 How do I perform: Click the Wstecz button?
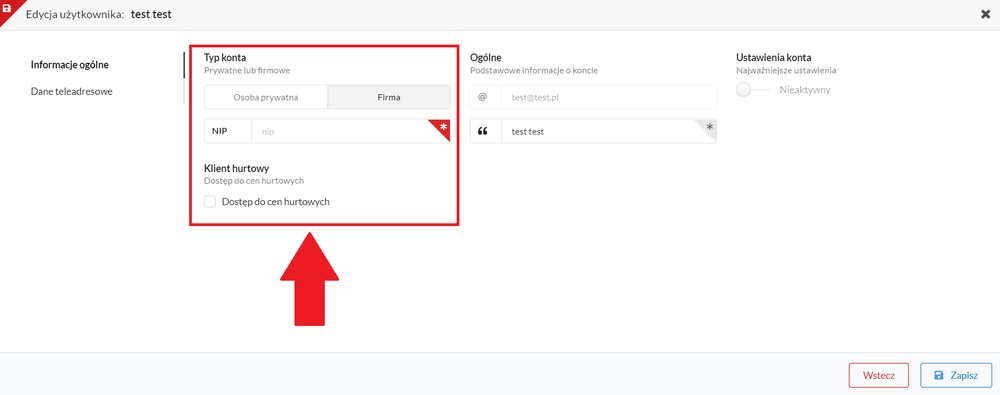878,375
